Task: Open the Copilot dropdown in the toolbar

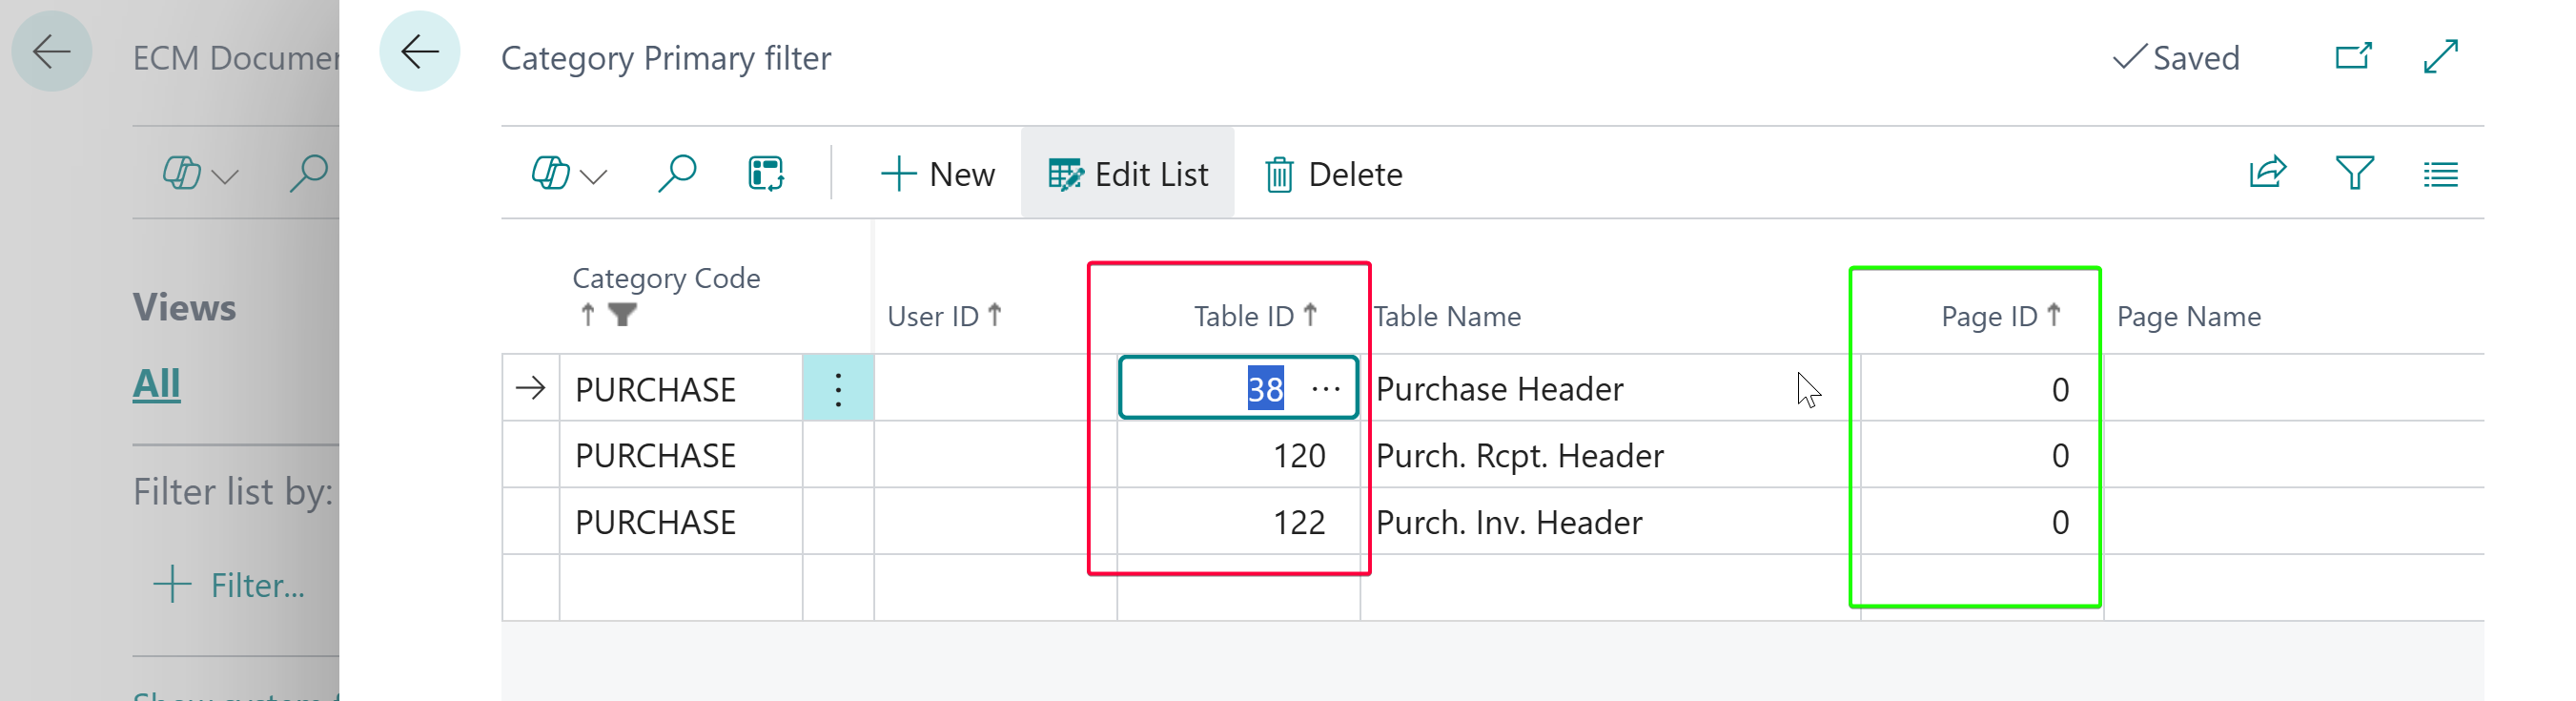Action: [x=568, y=174]
